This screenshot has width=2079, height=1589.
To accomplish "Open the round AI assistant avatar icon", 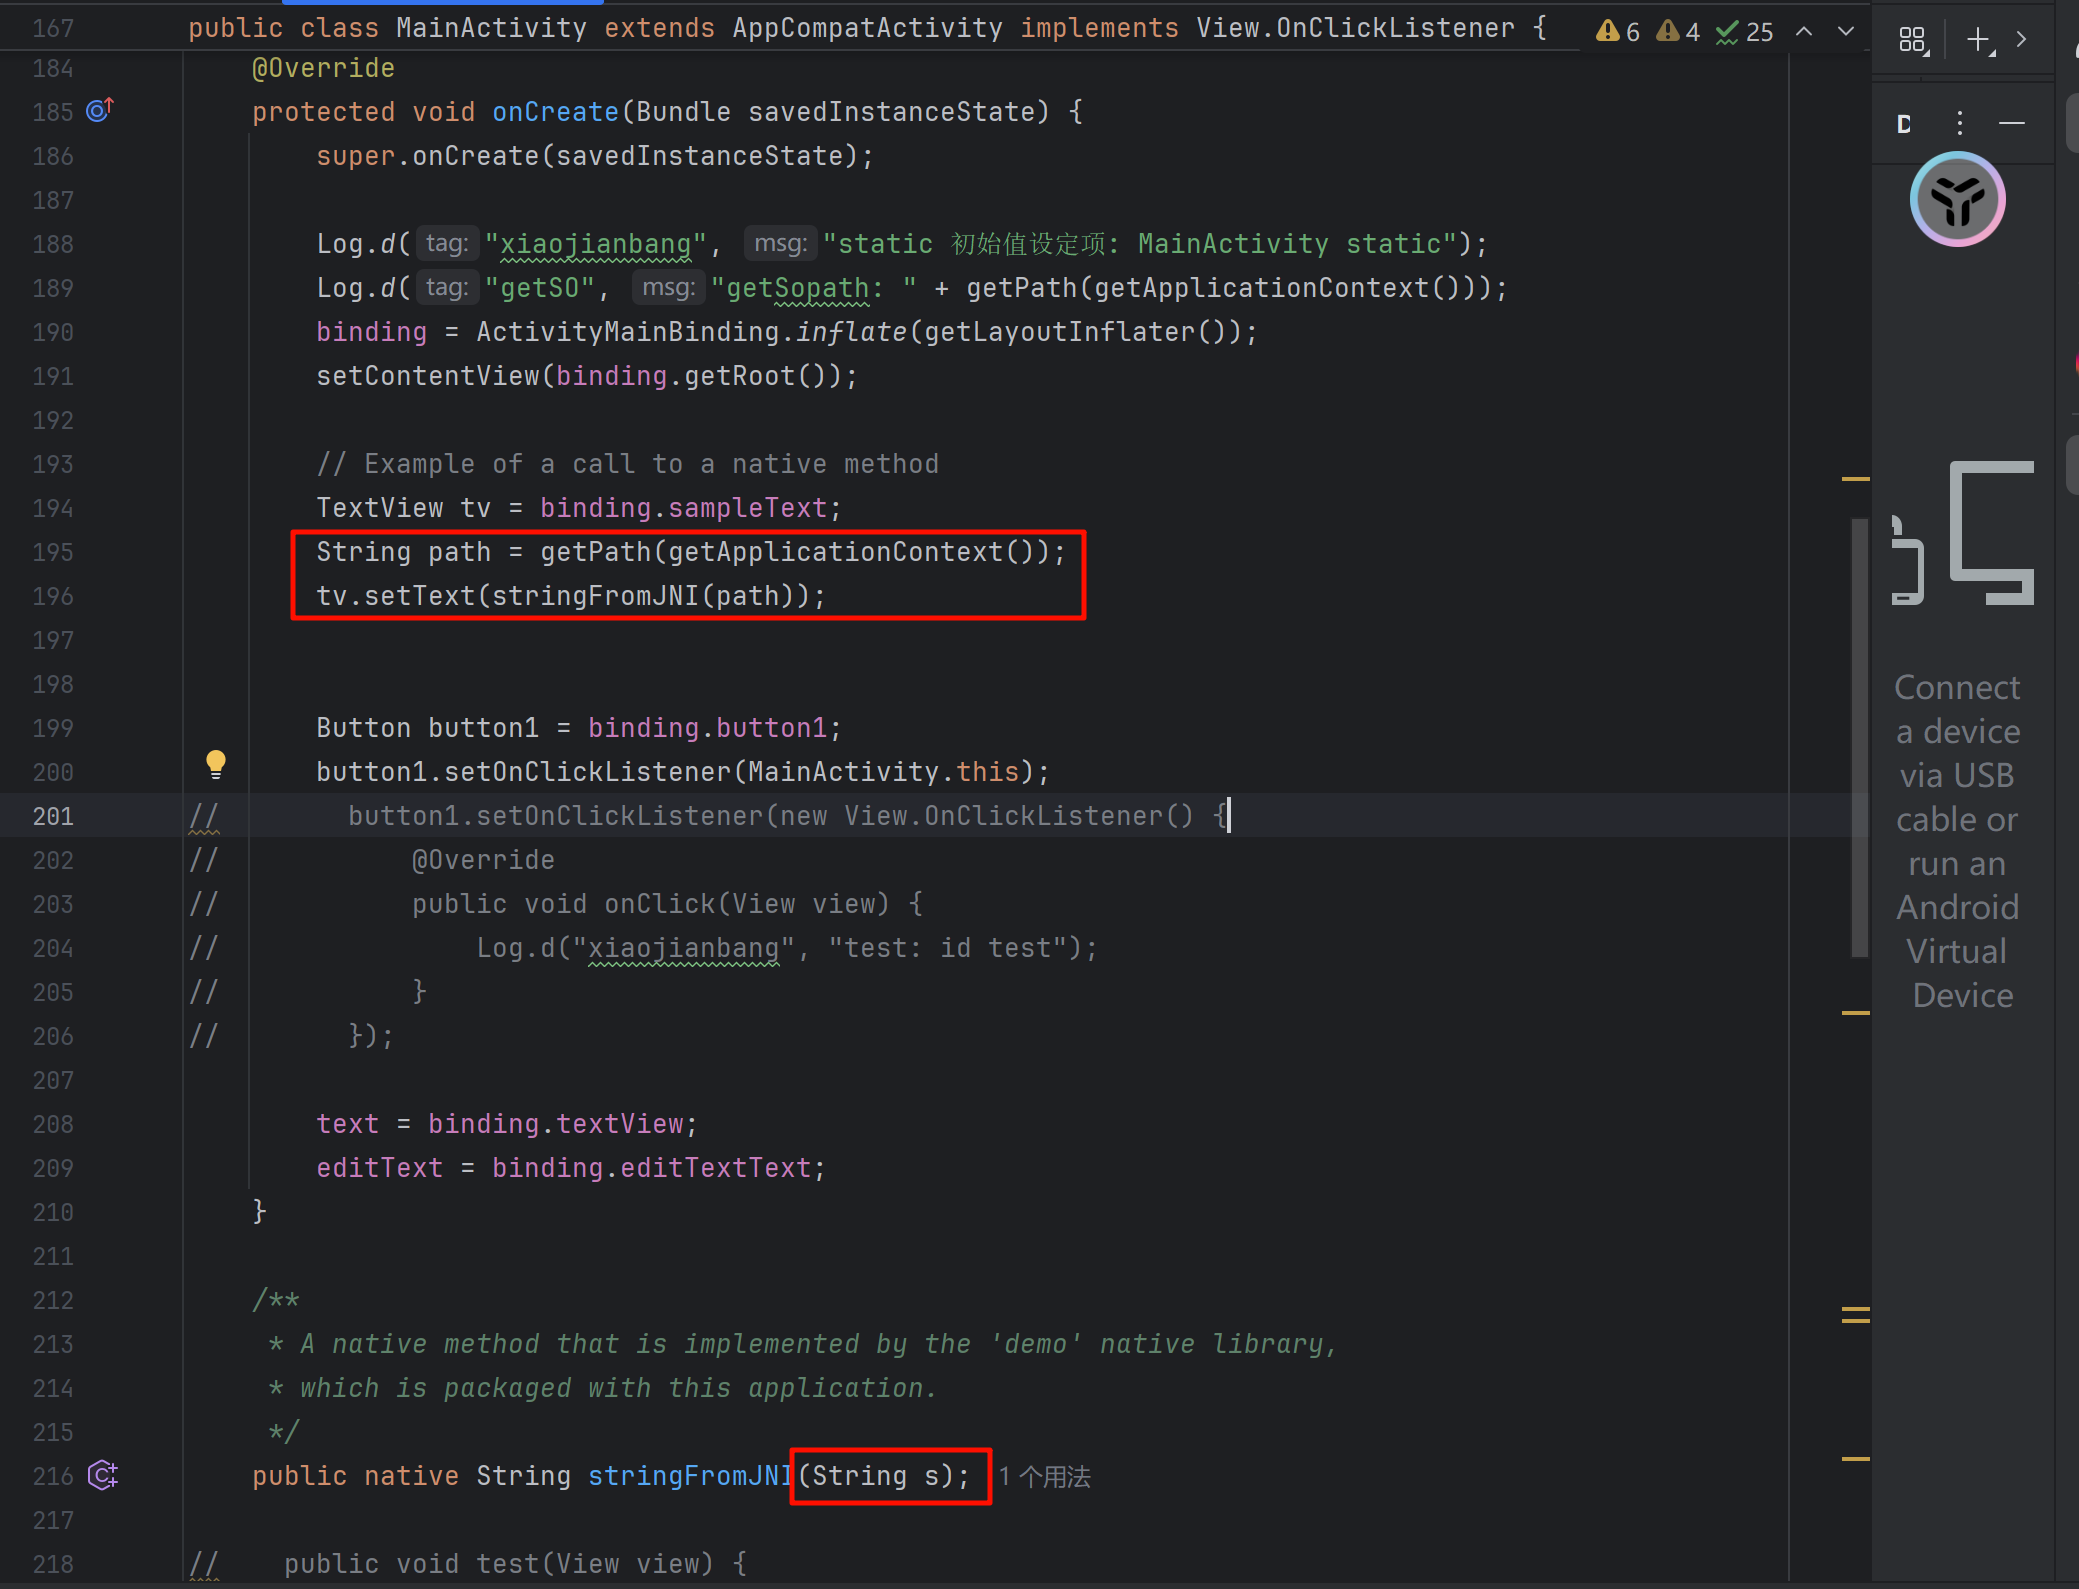I will tap(1957, 200).
